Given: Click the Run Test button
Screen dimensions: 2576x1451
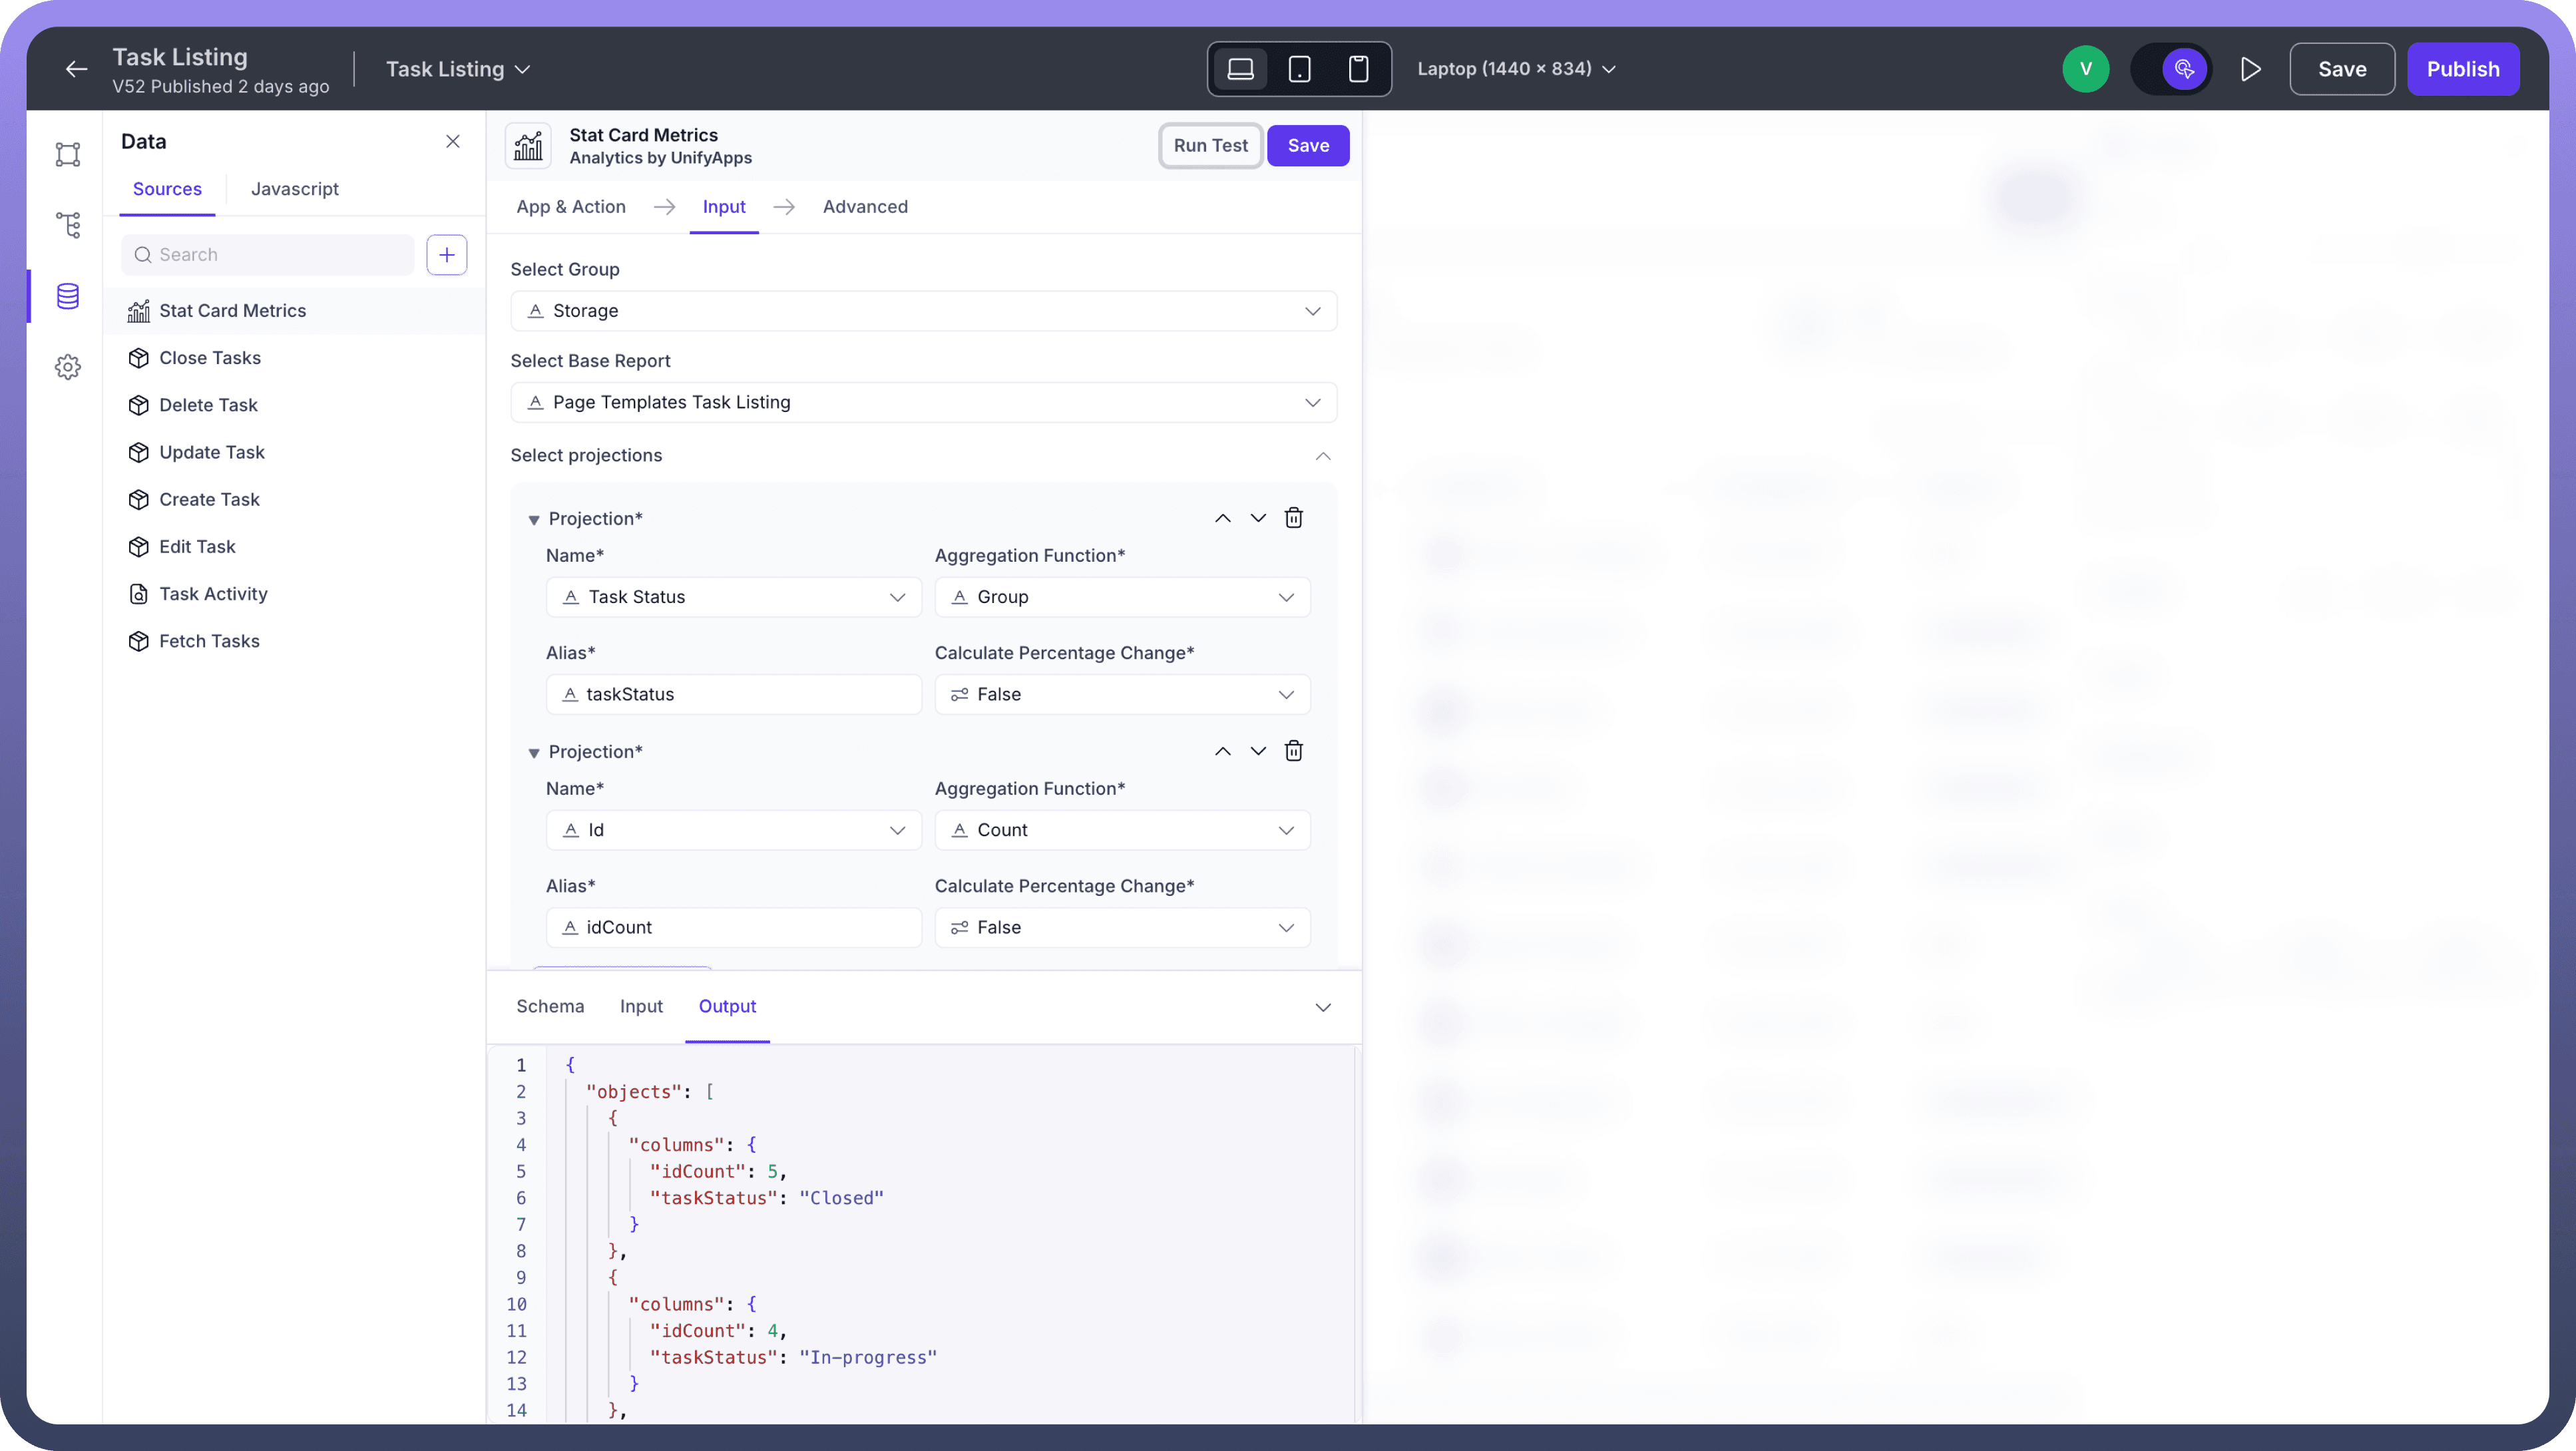Looking at the screenshot, I should pos(1210,146).
